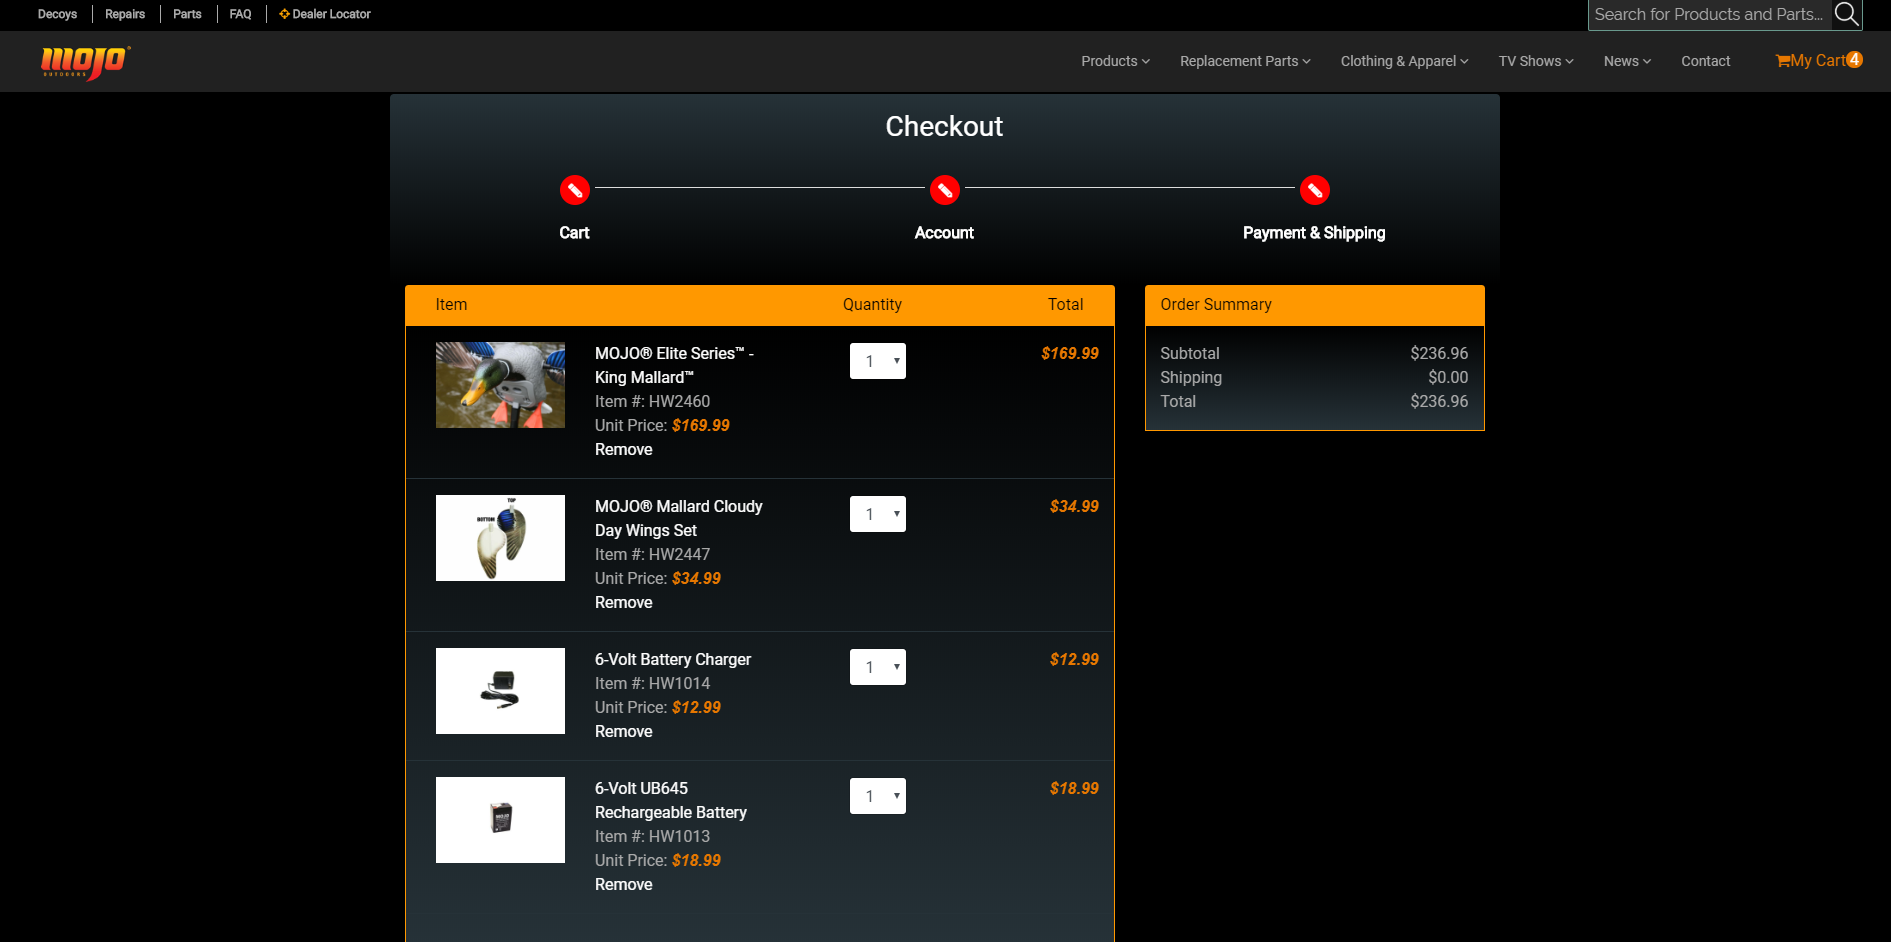
Task: Click the Dealer Locator link
Action: pos(325,14)
